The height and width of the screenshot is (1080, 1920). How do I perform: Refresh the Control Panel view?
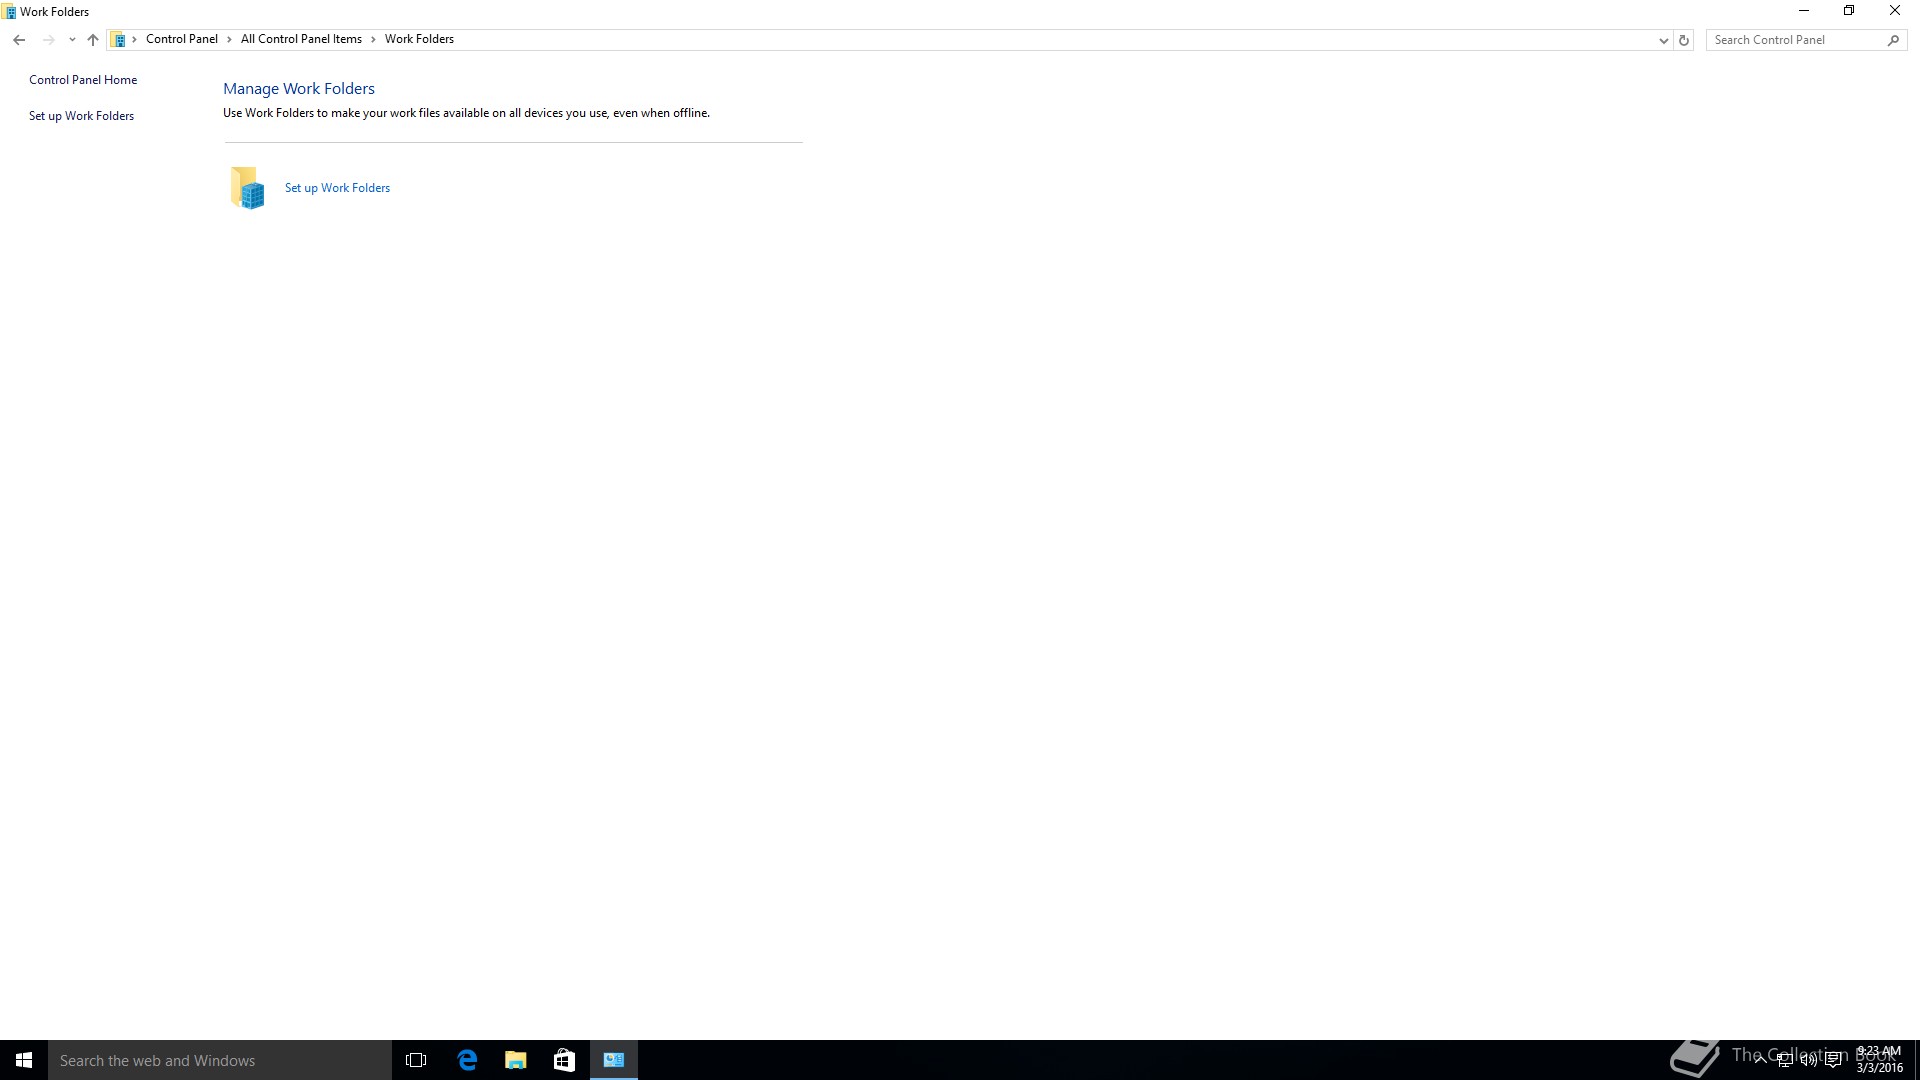click(1684, 40)
